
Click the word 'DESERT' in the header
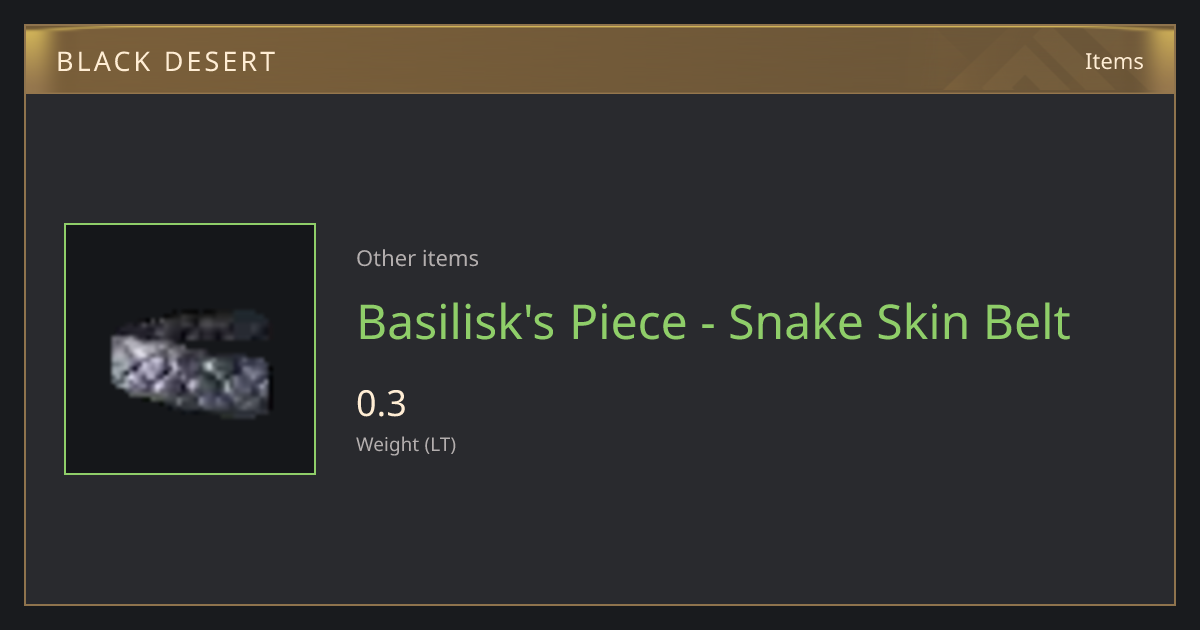point(220,62)
